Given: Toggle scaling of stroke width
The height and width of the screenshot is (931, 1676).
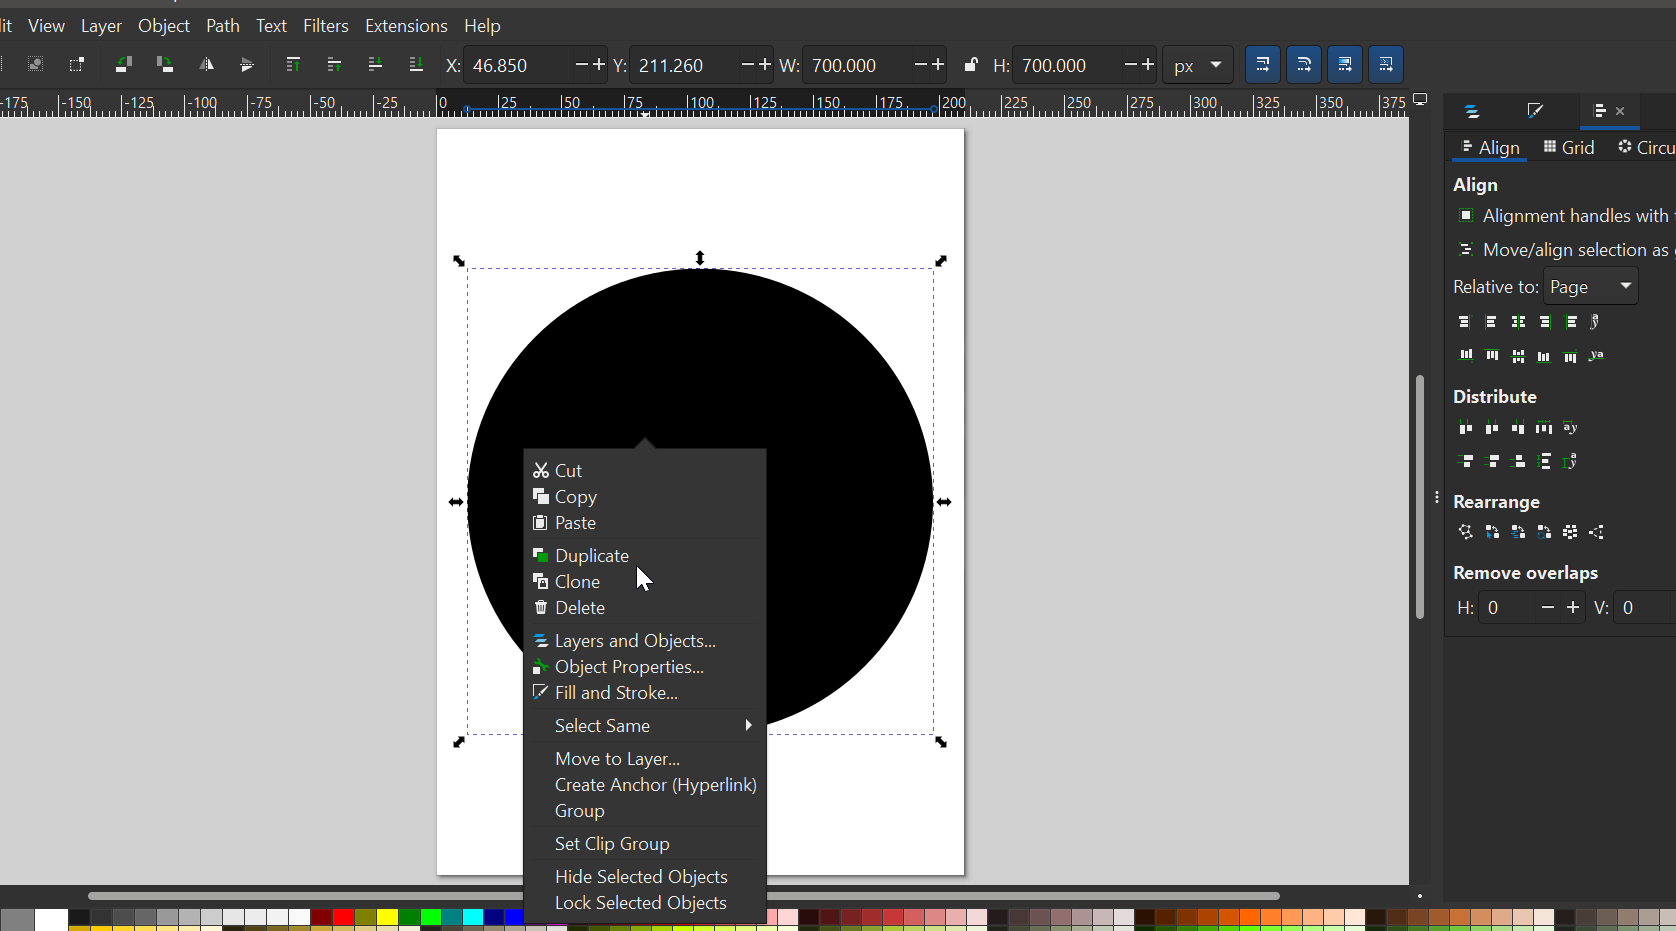Looking at the screenshot, I should coord(1262,65).
